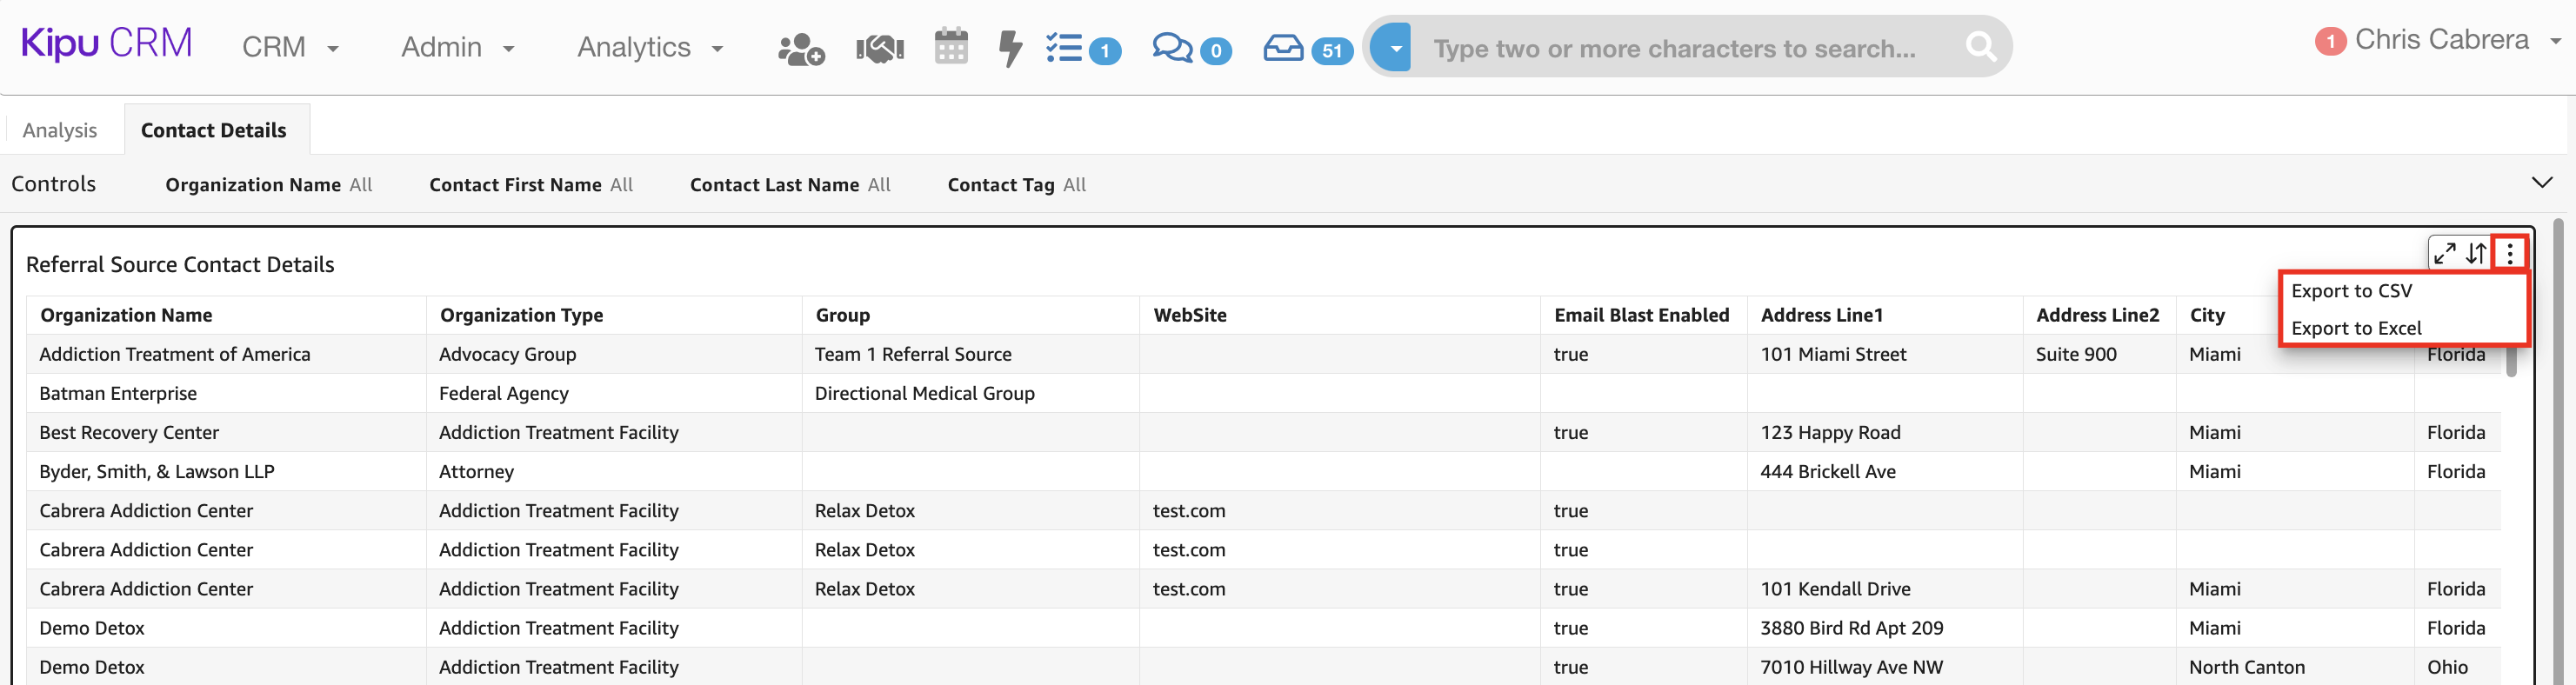Viewport: 2576px width, 685px height.
Task: Expand the CRM navigation dropdown
Action: pyautogui.click(x=290, y=48)
